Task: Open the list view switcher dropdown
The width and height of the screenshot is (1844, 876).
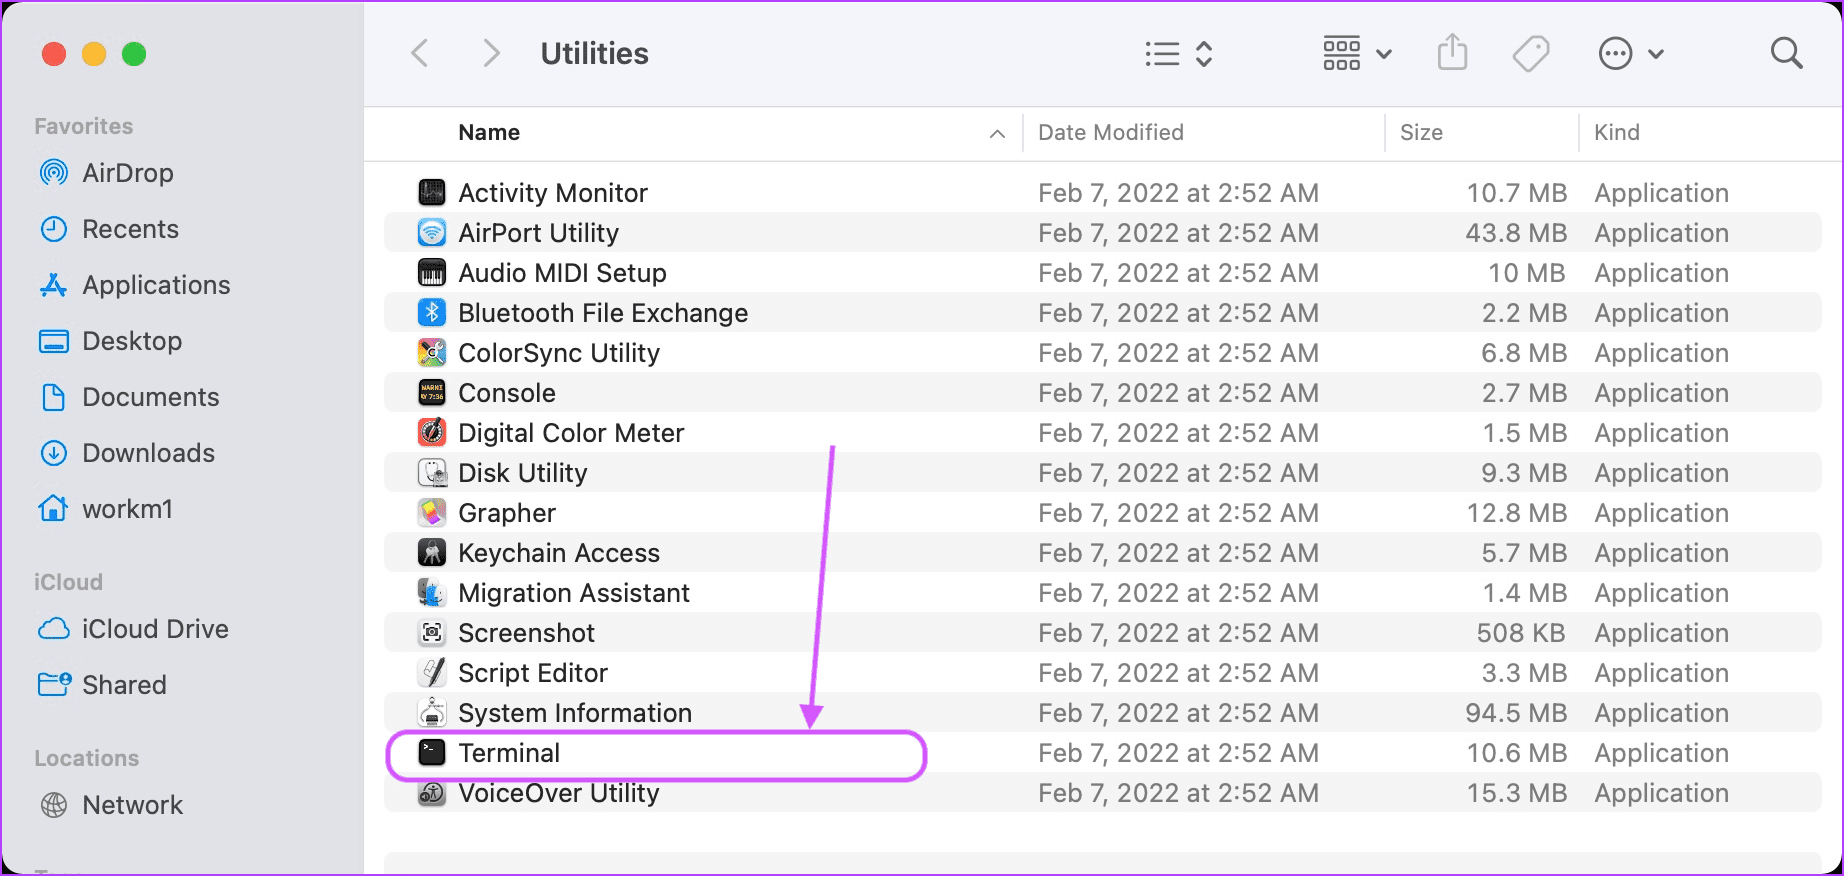Action: 1179,53
